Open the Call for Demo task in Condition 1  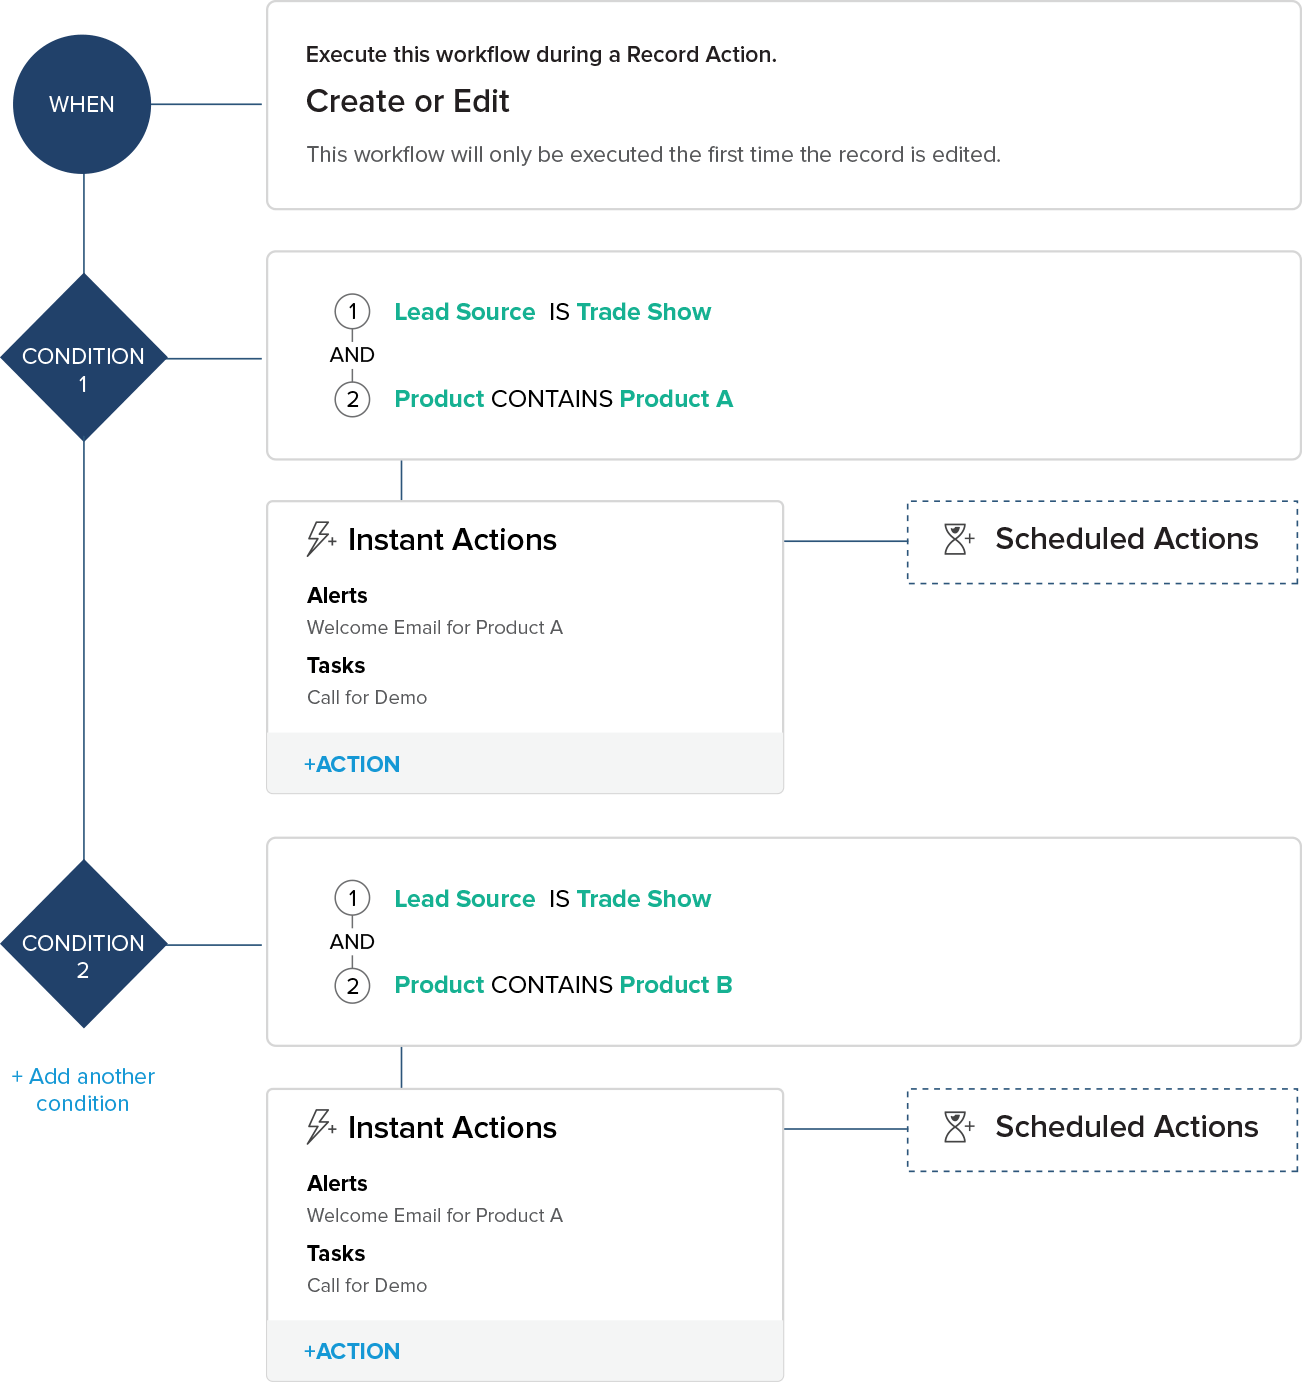[367, 697]
